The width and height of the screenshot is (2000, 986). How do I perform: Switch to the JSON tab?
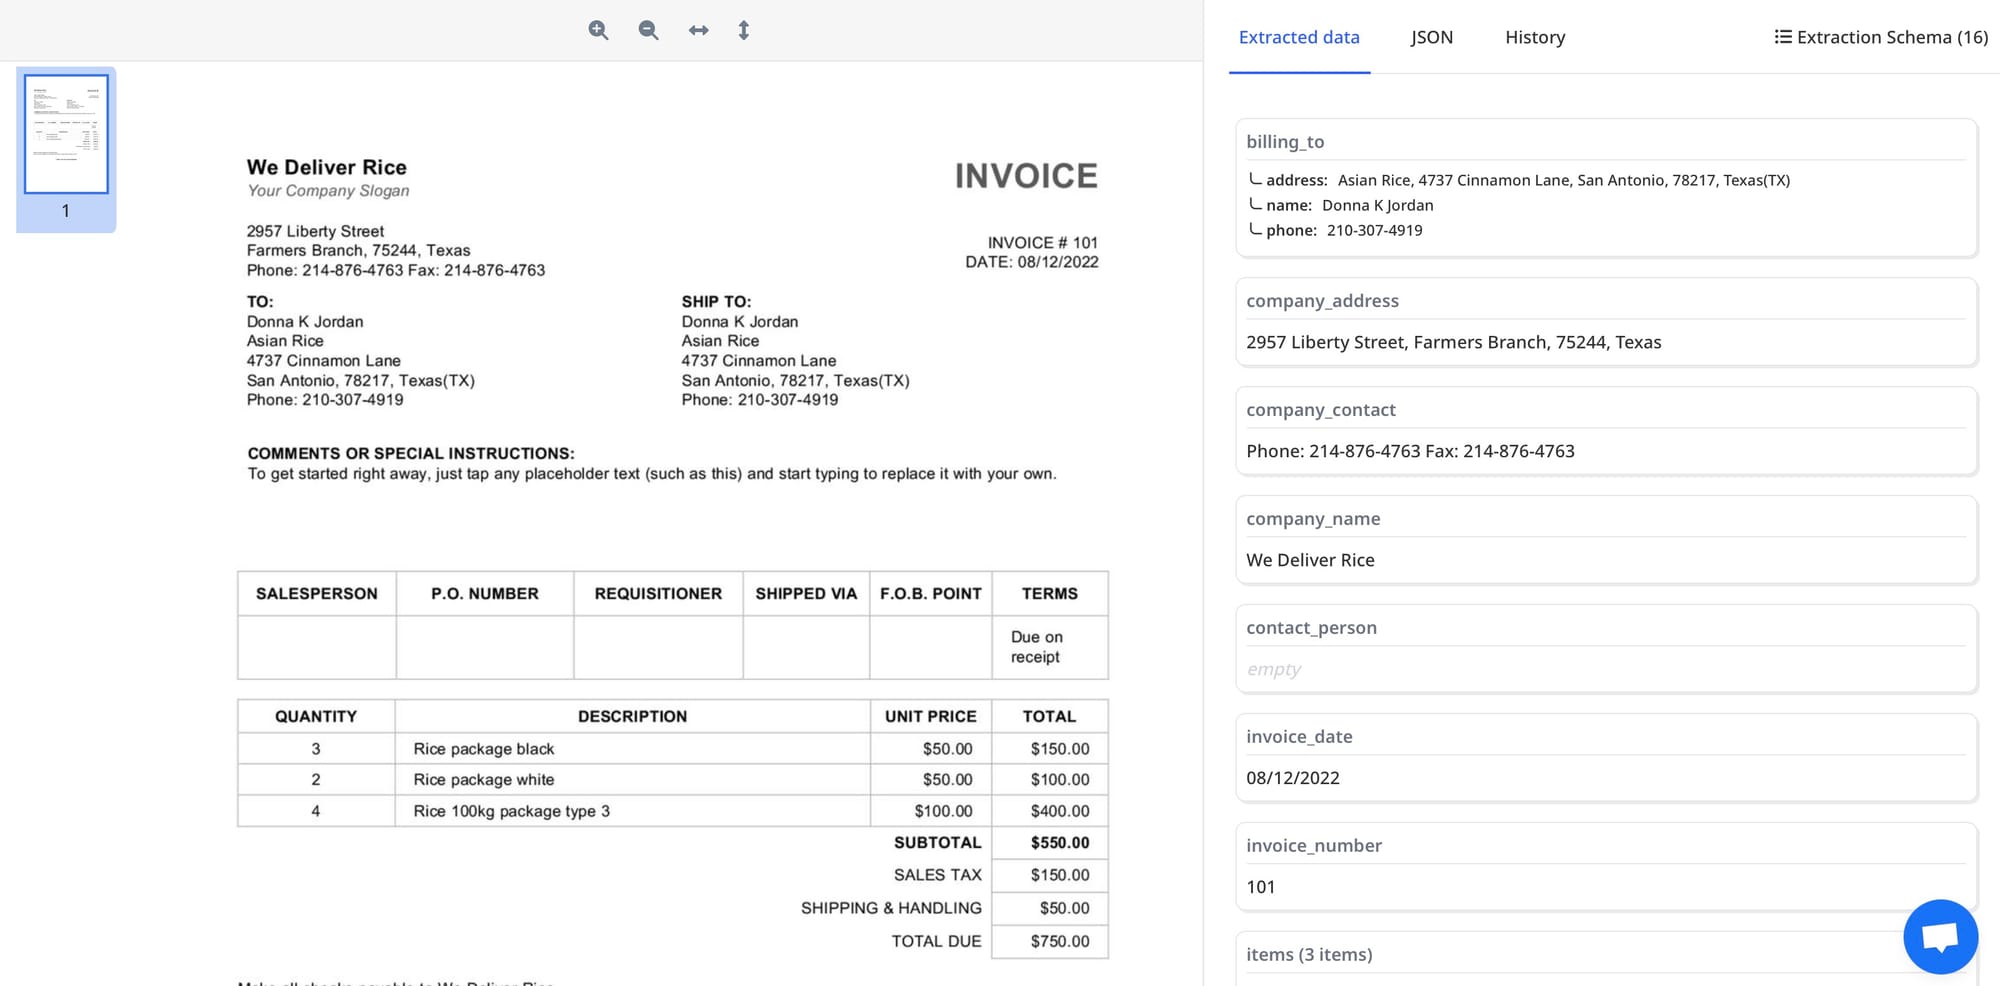pyautogui.click(x=1431, y=37)
